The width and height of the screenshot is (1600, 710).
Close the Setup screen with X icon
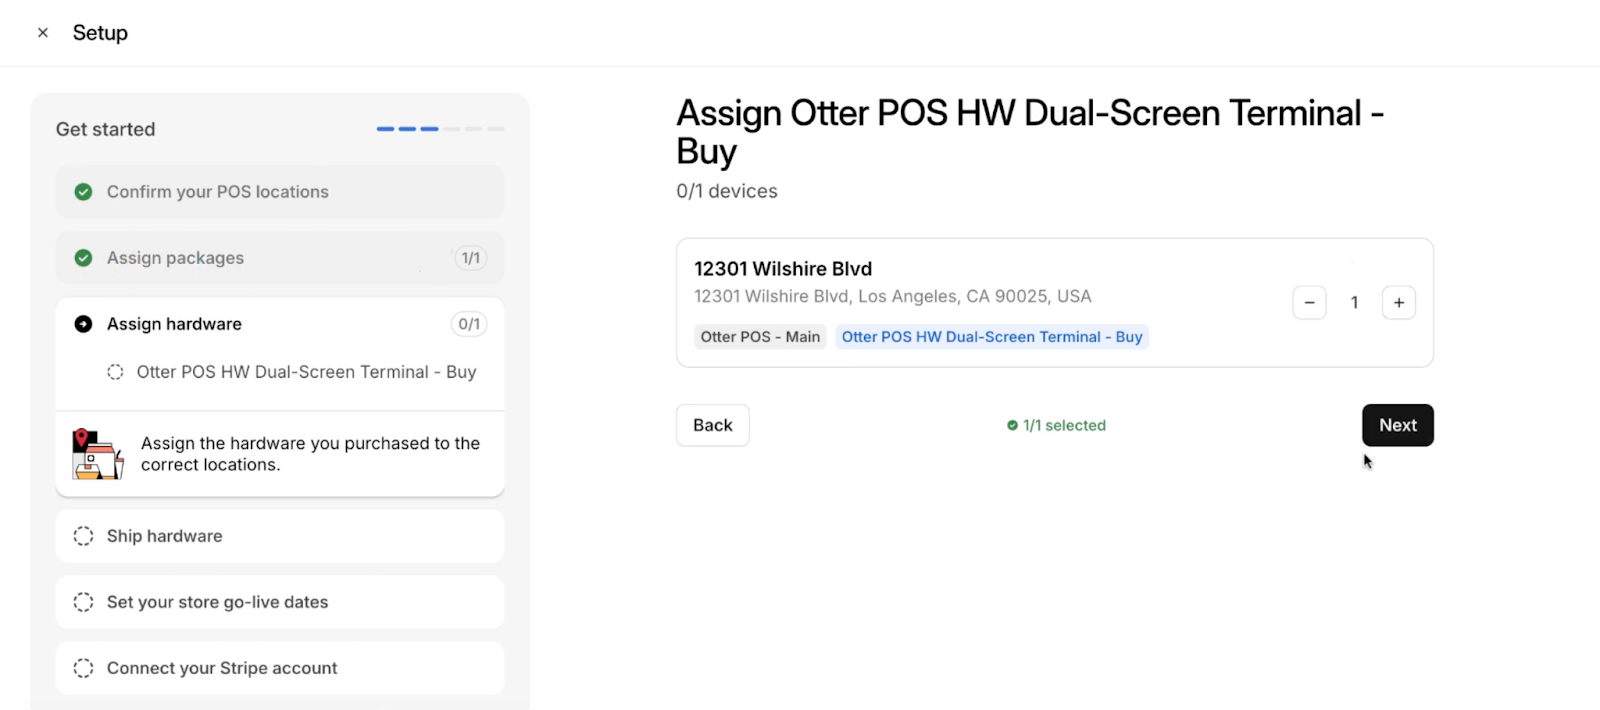click(43, 33)
